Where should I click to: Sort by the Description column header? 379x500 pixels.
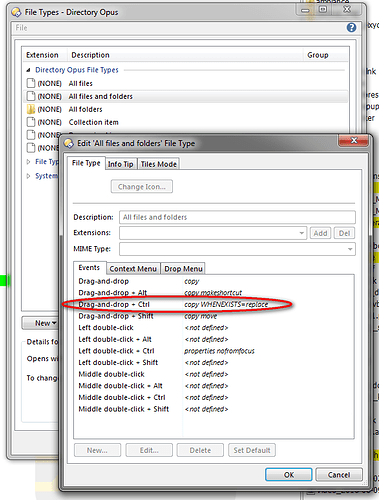[185, 55]
